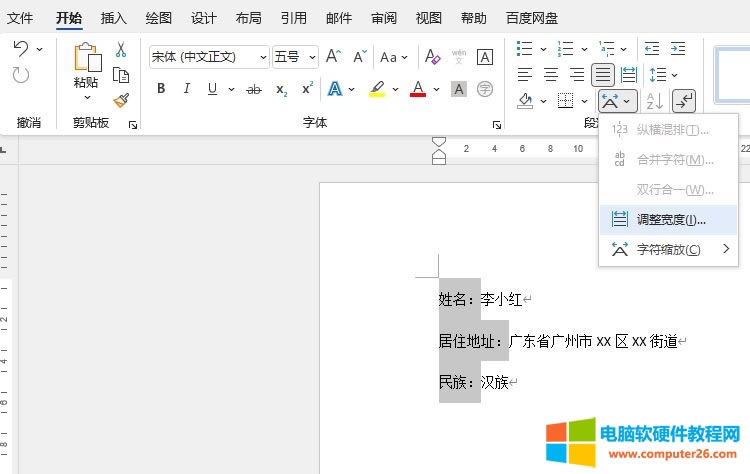Pick the red font color button
The height and width of the screenshot is (474, 750).
tap(418, 89)
